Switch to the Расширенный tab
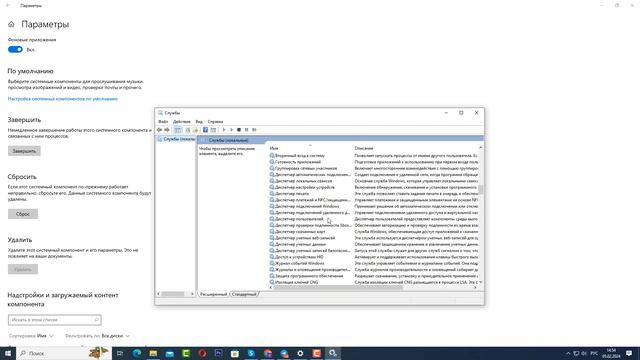This screenshot has width=640, height=360. coord(213,294)
